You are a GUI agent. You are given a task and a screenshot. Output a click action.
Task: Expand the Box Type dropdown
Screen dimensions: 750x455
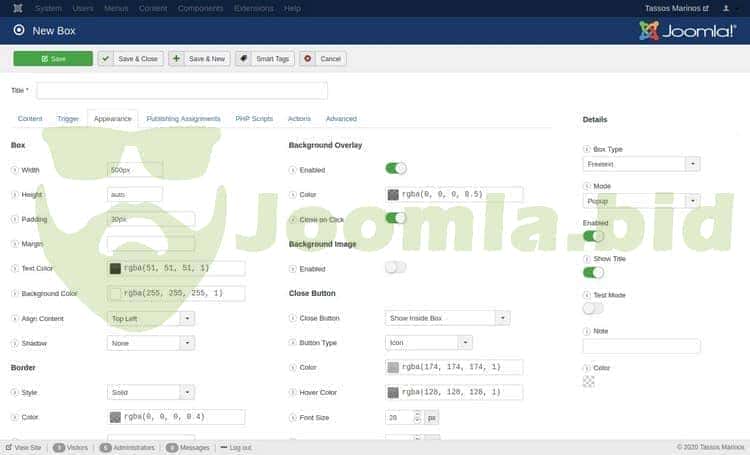(x=642, y=164)
